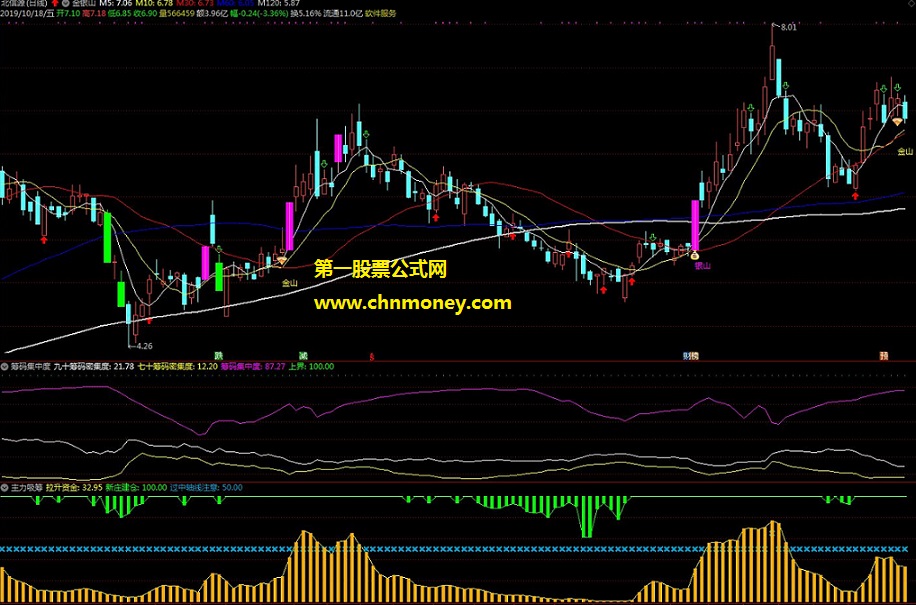Click the 开7.10 open price value
The image size is (916, 605).
coord(68,13)
